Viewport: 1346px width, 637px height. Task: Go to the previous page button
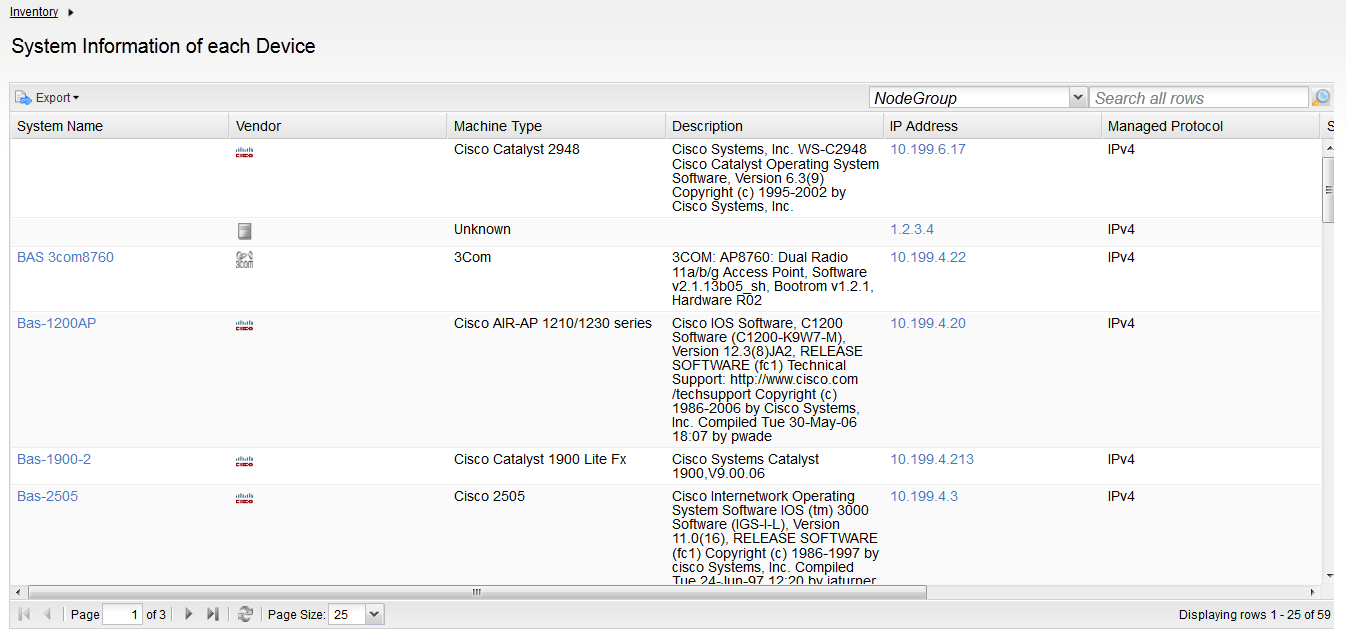(47, 614)
